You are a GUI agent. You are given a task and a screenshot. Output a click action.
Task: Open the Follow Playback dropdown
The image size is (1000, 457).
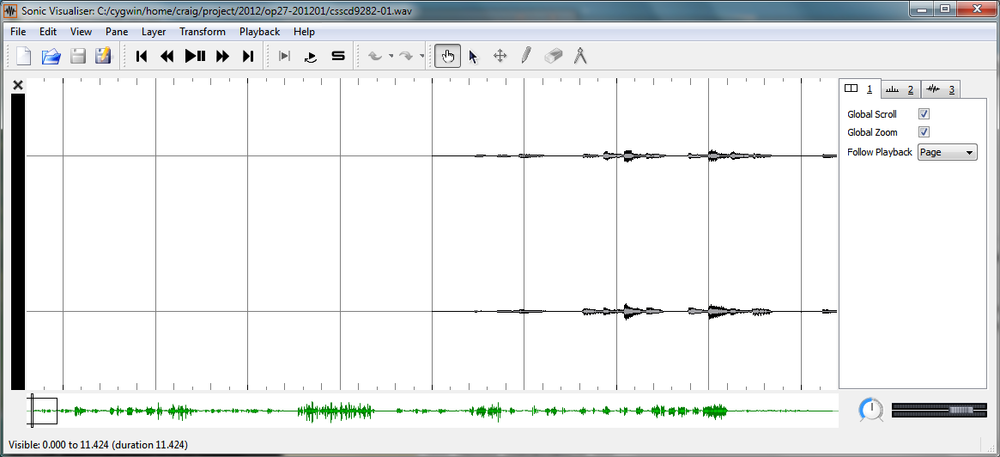[947, 152]
